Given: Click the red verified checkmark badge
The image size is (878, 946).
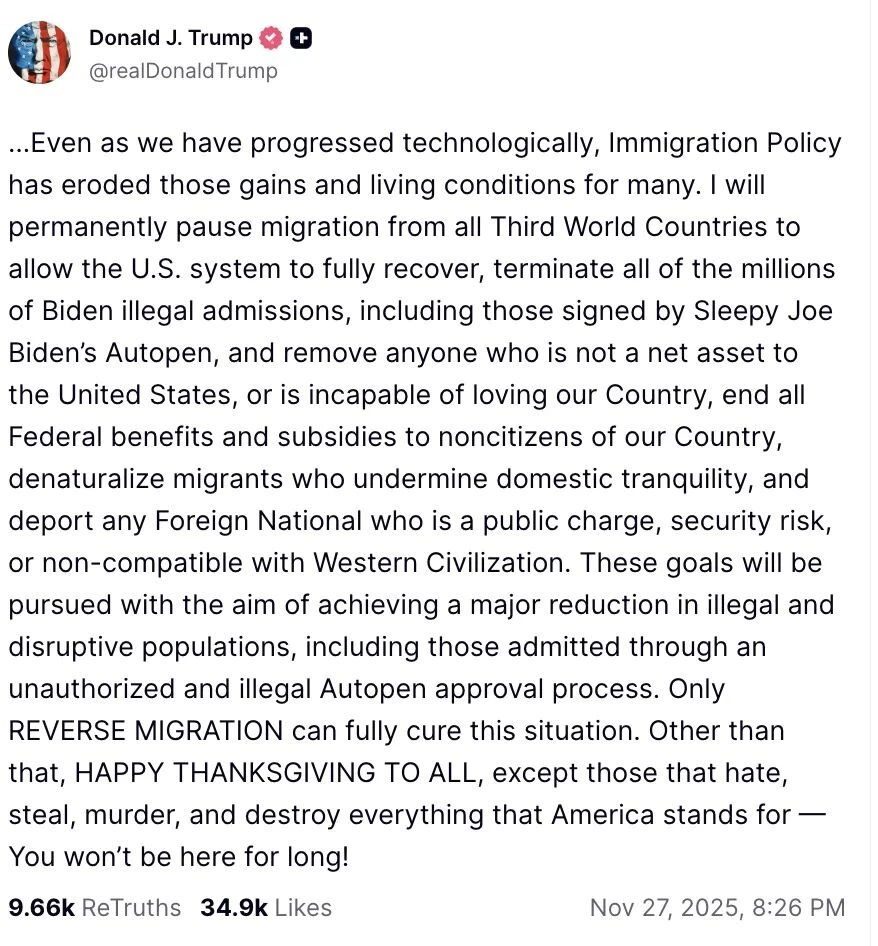Looking at the screenshot, I should click(x=271, y=38).
